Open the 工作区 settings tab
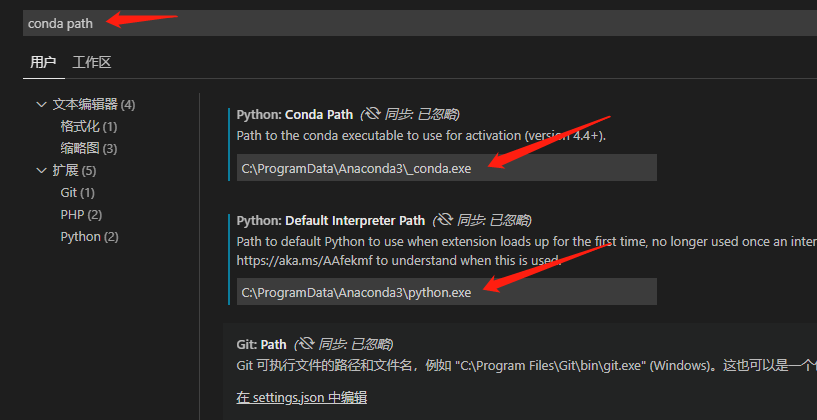Viewport: 817px width, 420px height. (x=92, y=62)
